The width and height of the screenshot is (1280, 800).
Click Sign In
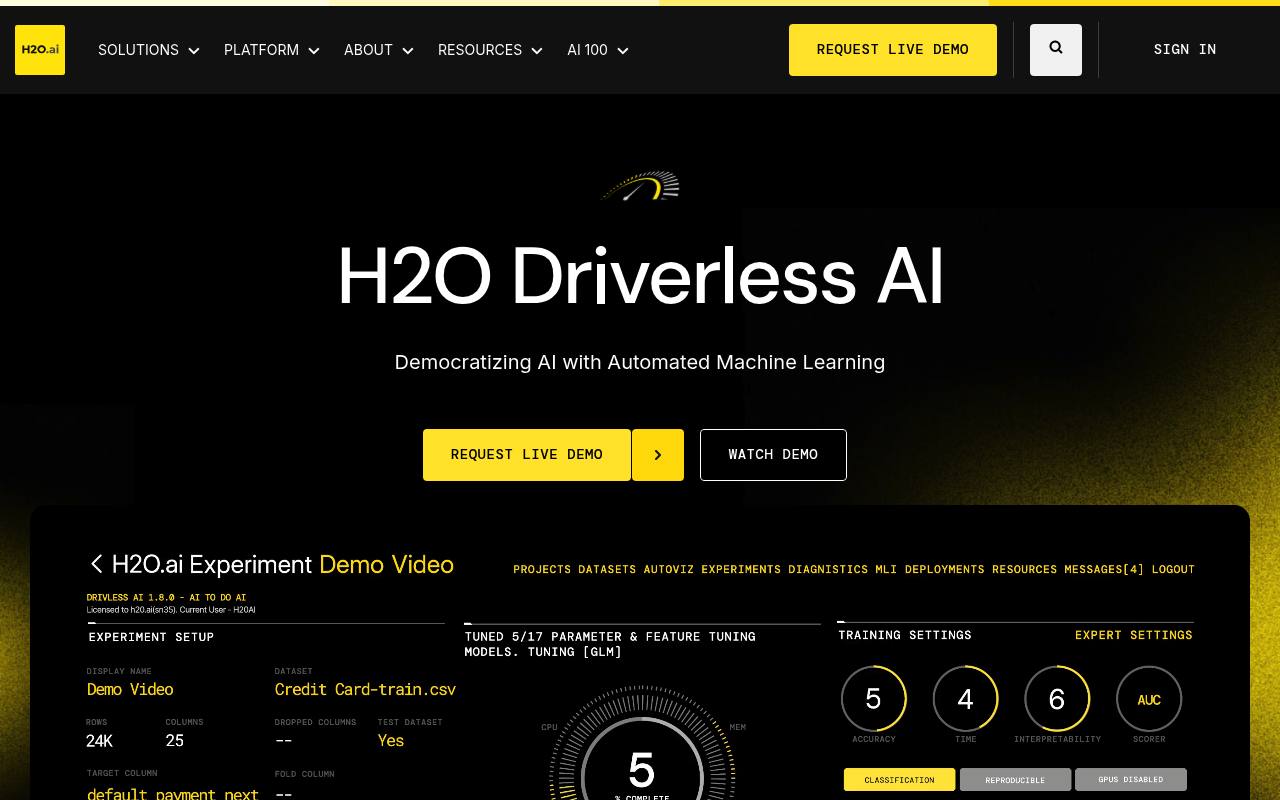[1185, 49]
